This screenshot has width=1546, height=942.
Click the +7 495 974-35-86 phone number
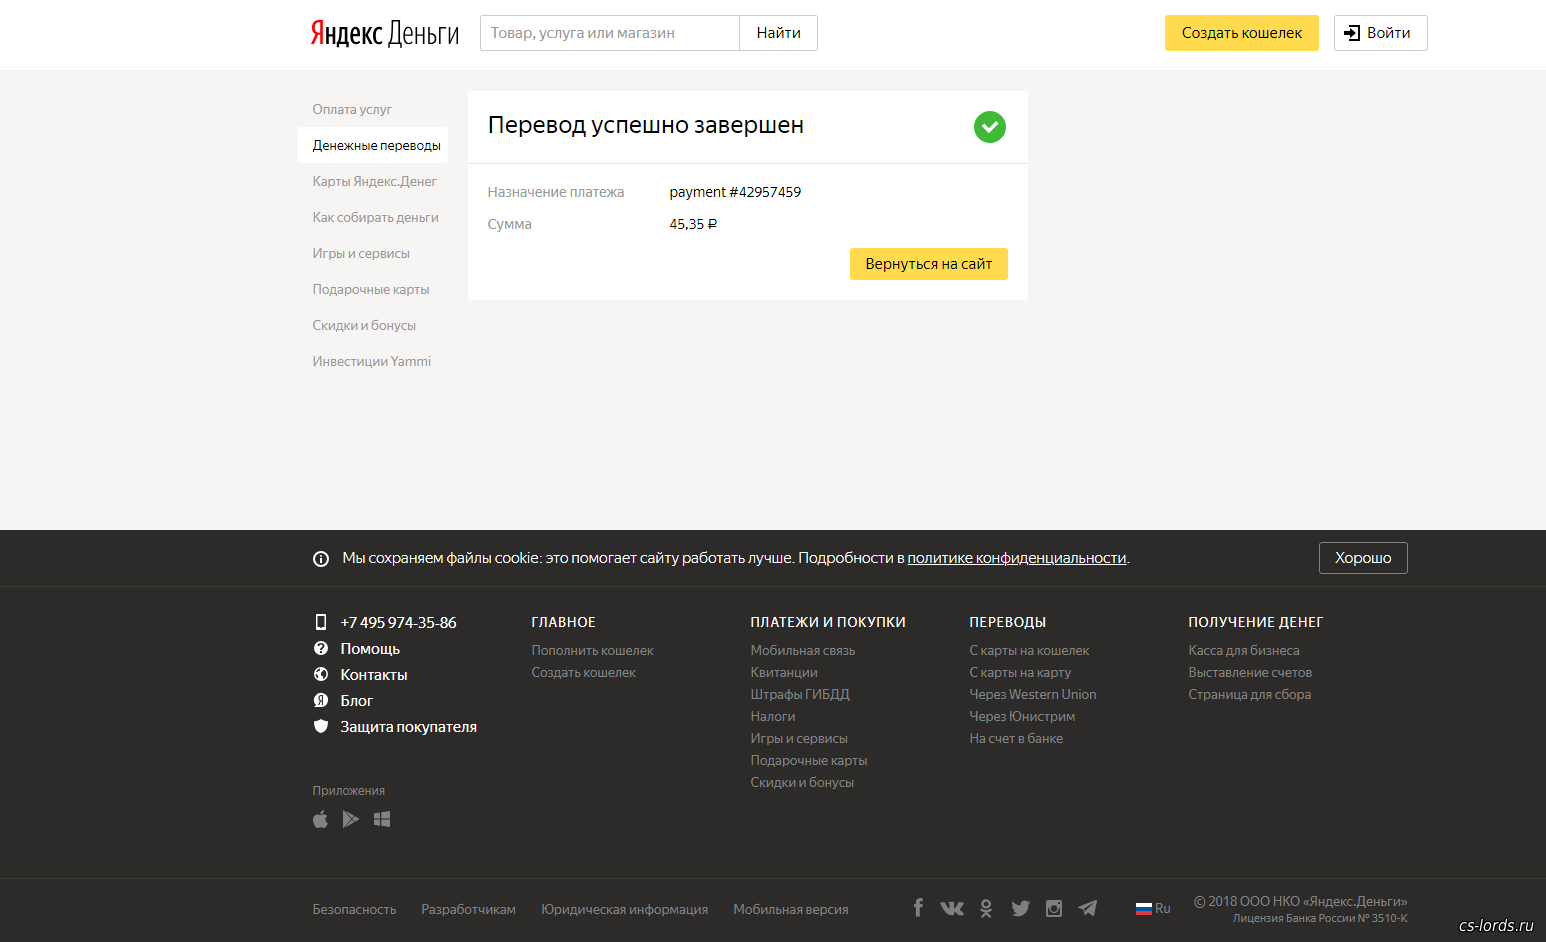(x=398, y=622)
